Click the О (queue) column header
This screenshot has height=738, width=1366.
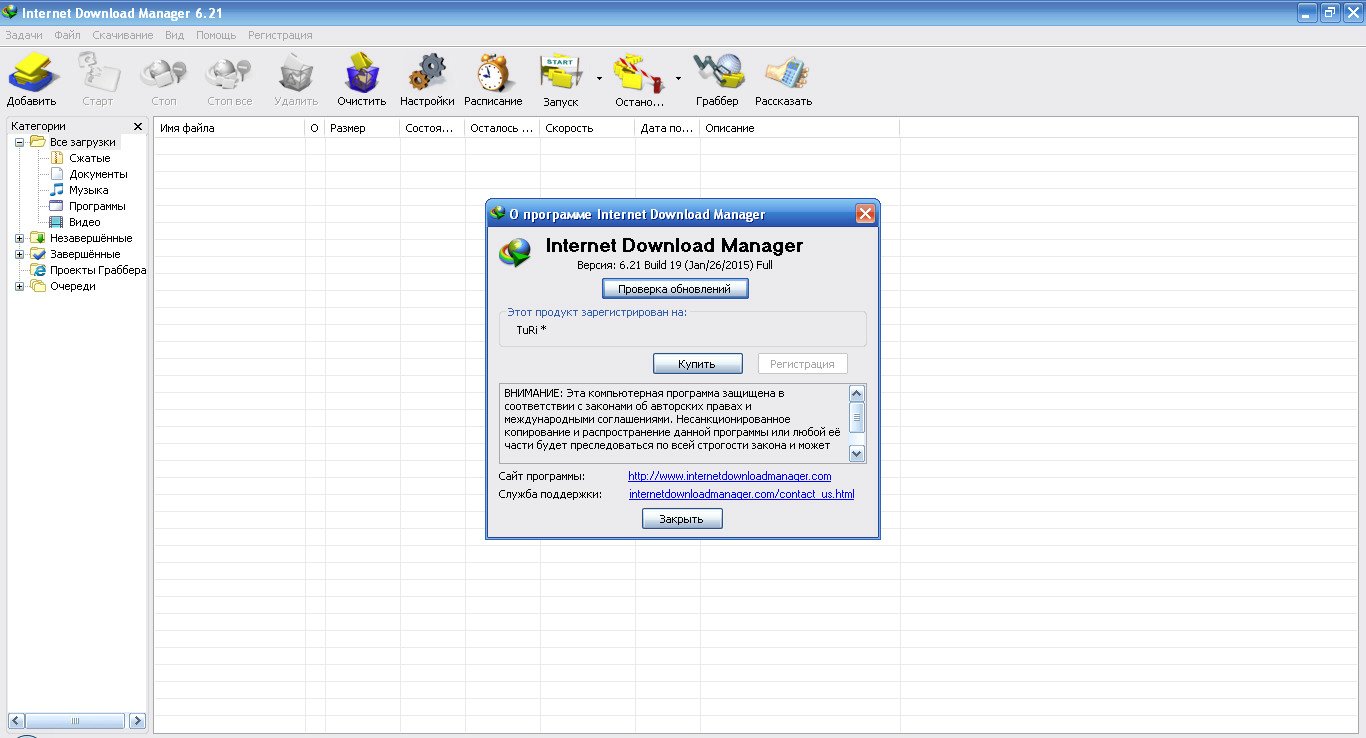314,128
